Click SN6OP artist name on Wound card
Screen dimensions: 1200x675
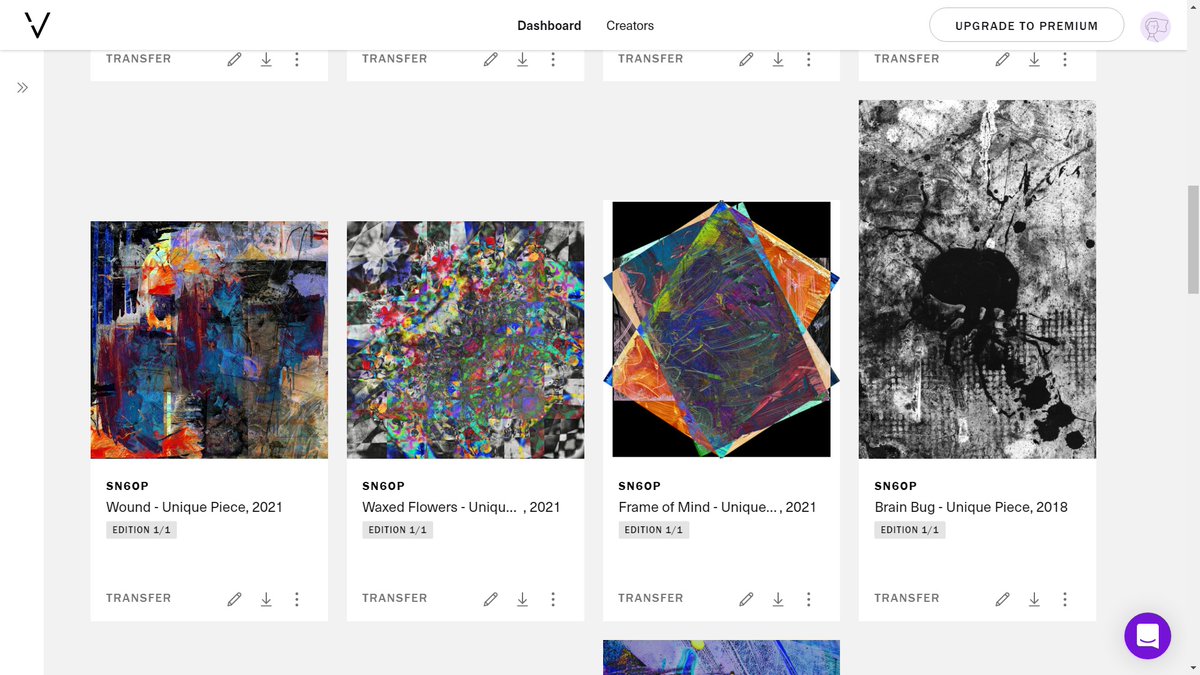[125, 486]
